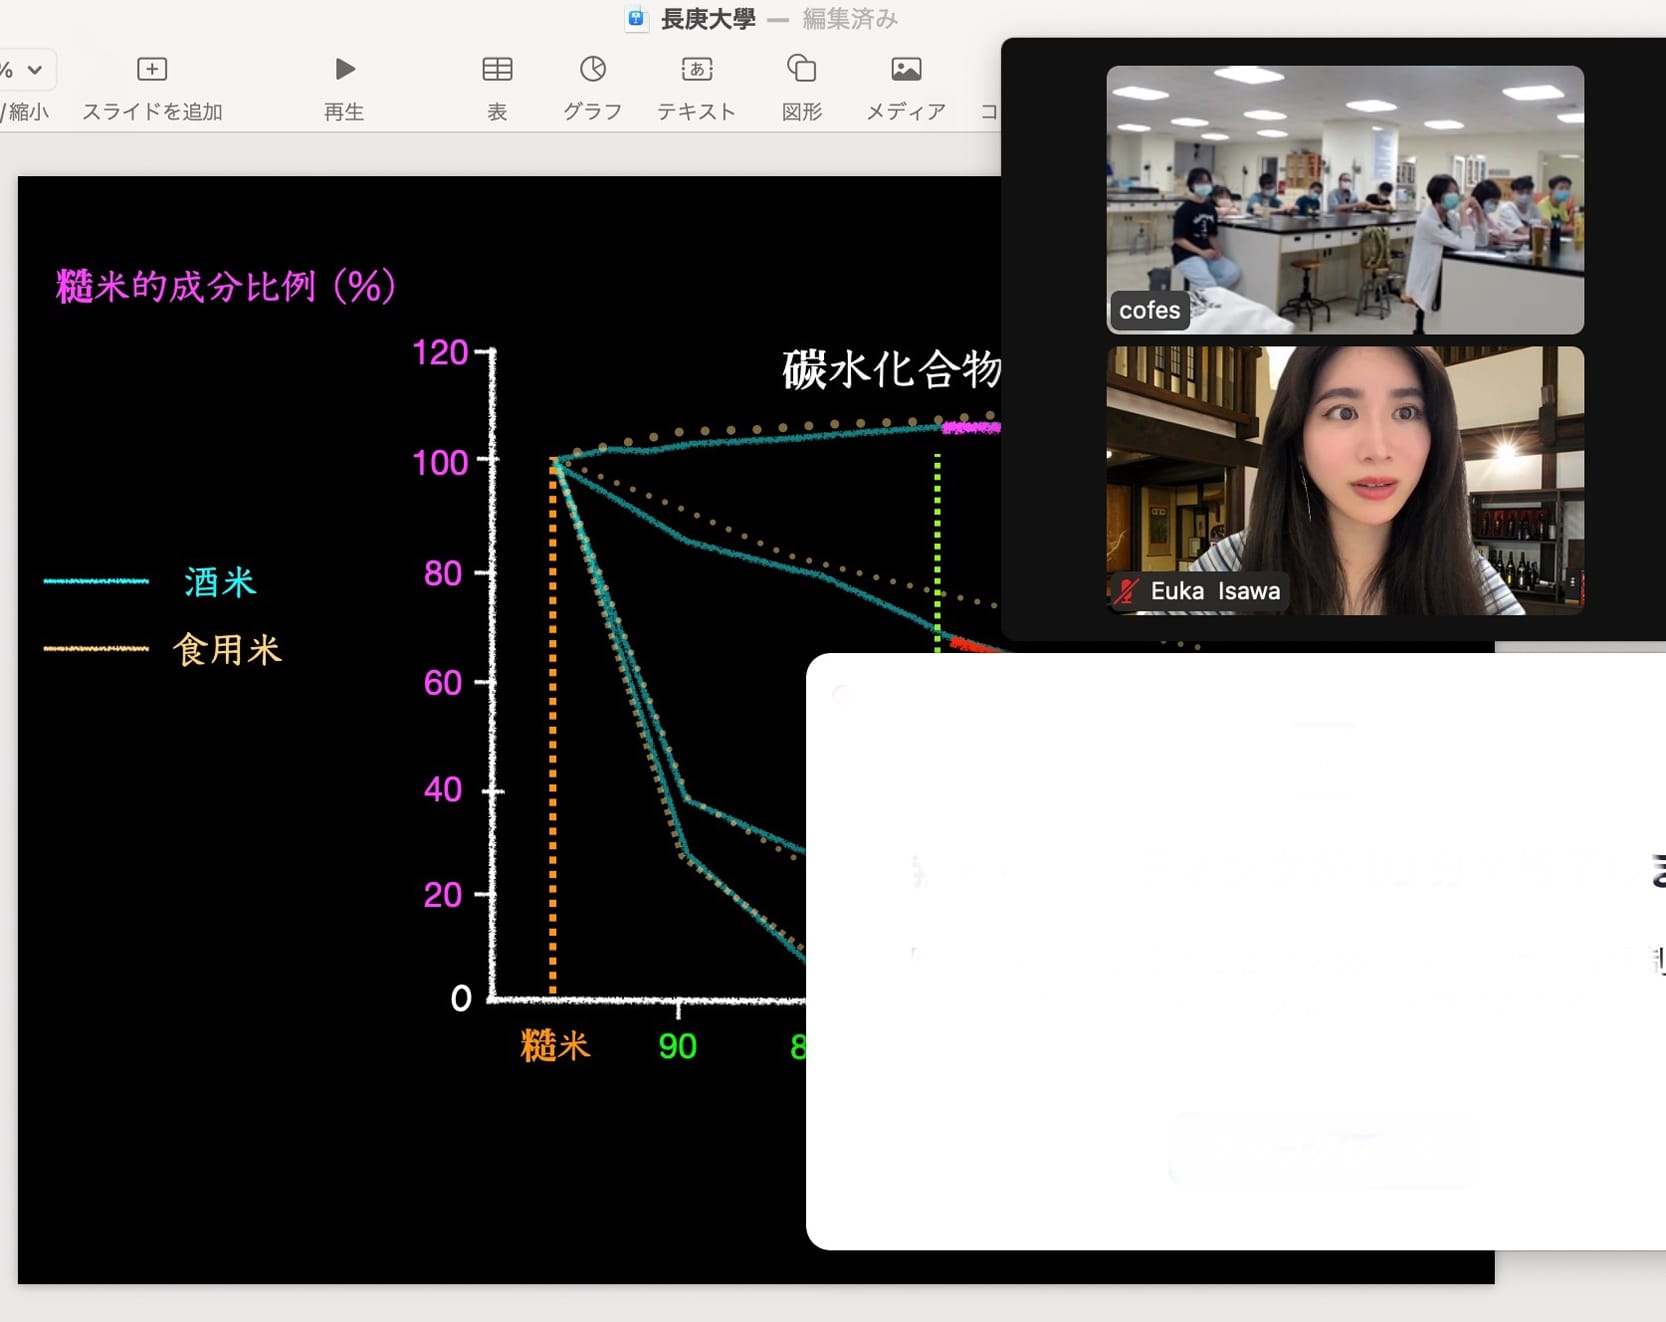Open the 図形 shapes icon
This screenshot has width=1666, height=1322.
pos(802,69)
